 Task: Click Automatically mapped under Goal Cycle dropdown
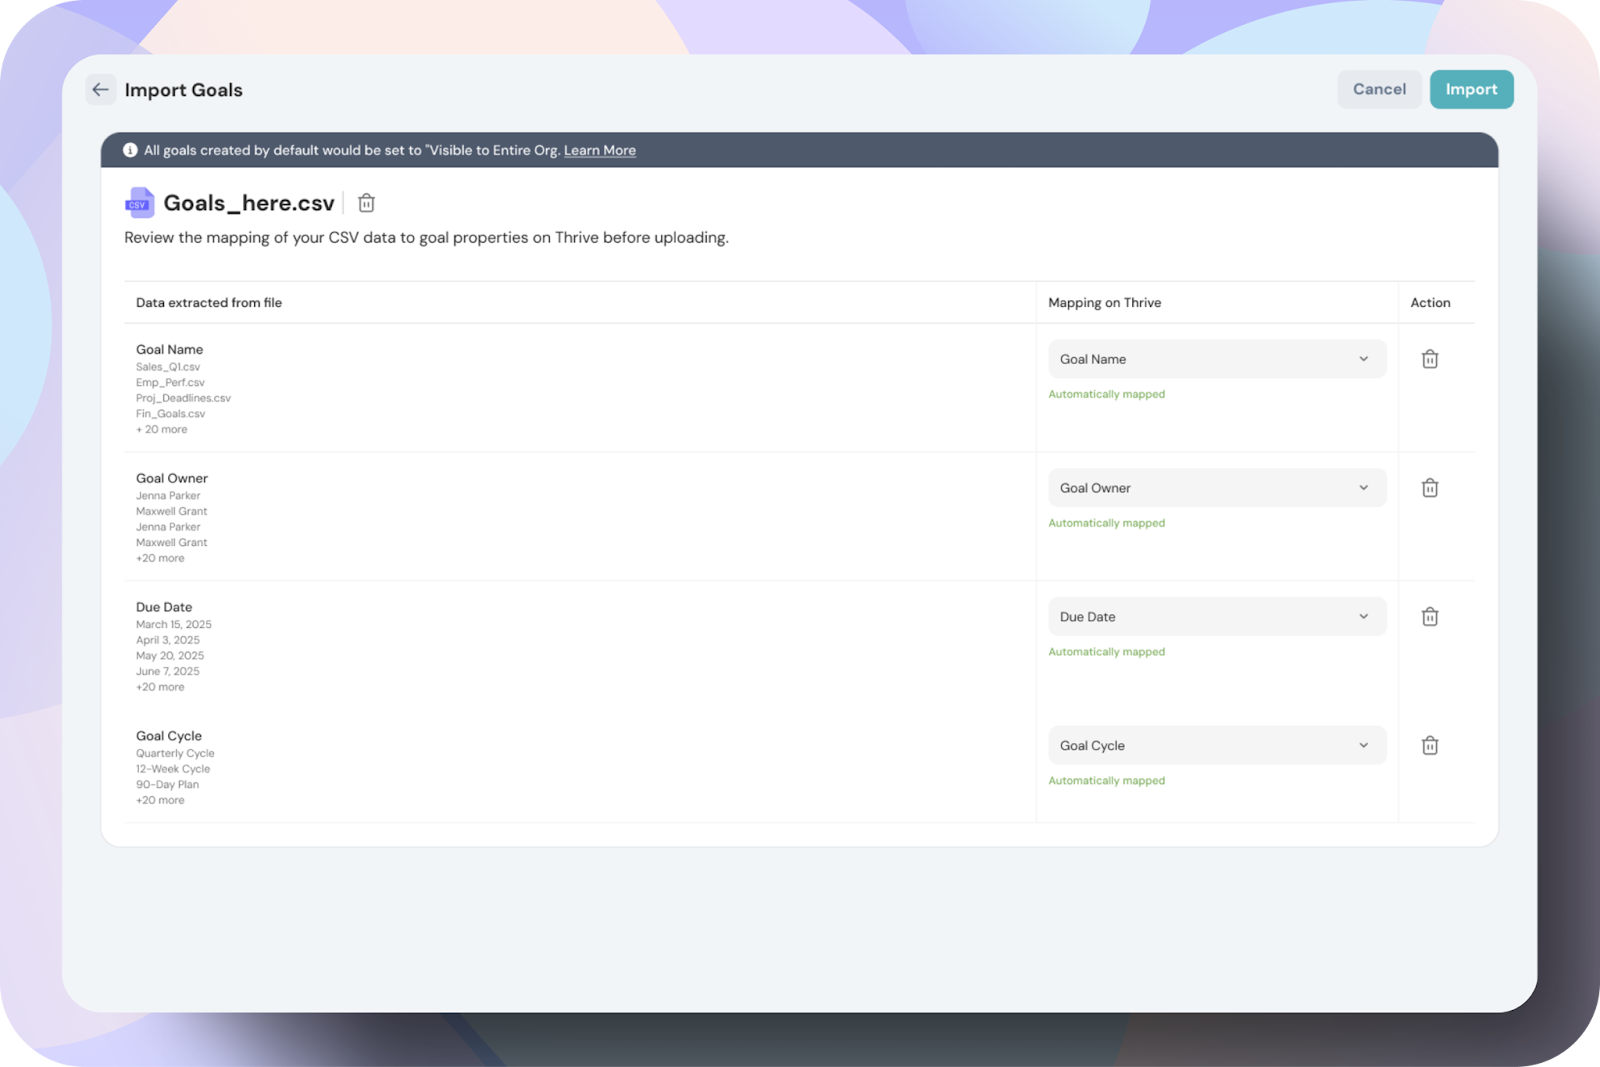coord(1107,781)
